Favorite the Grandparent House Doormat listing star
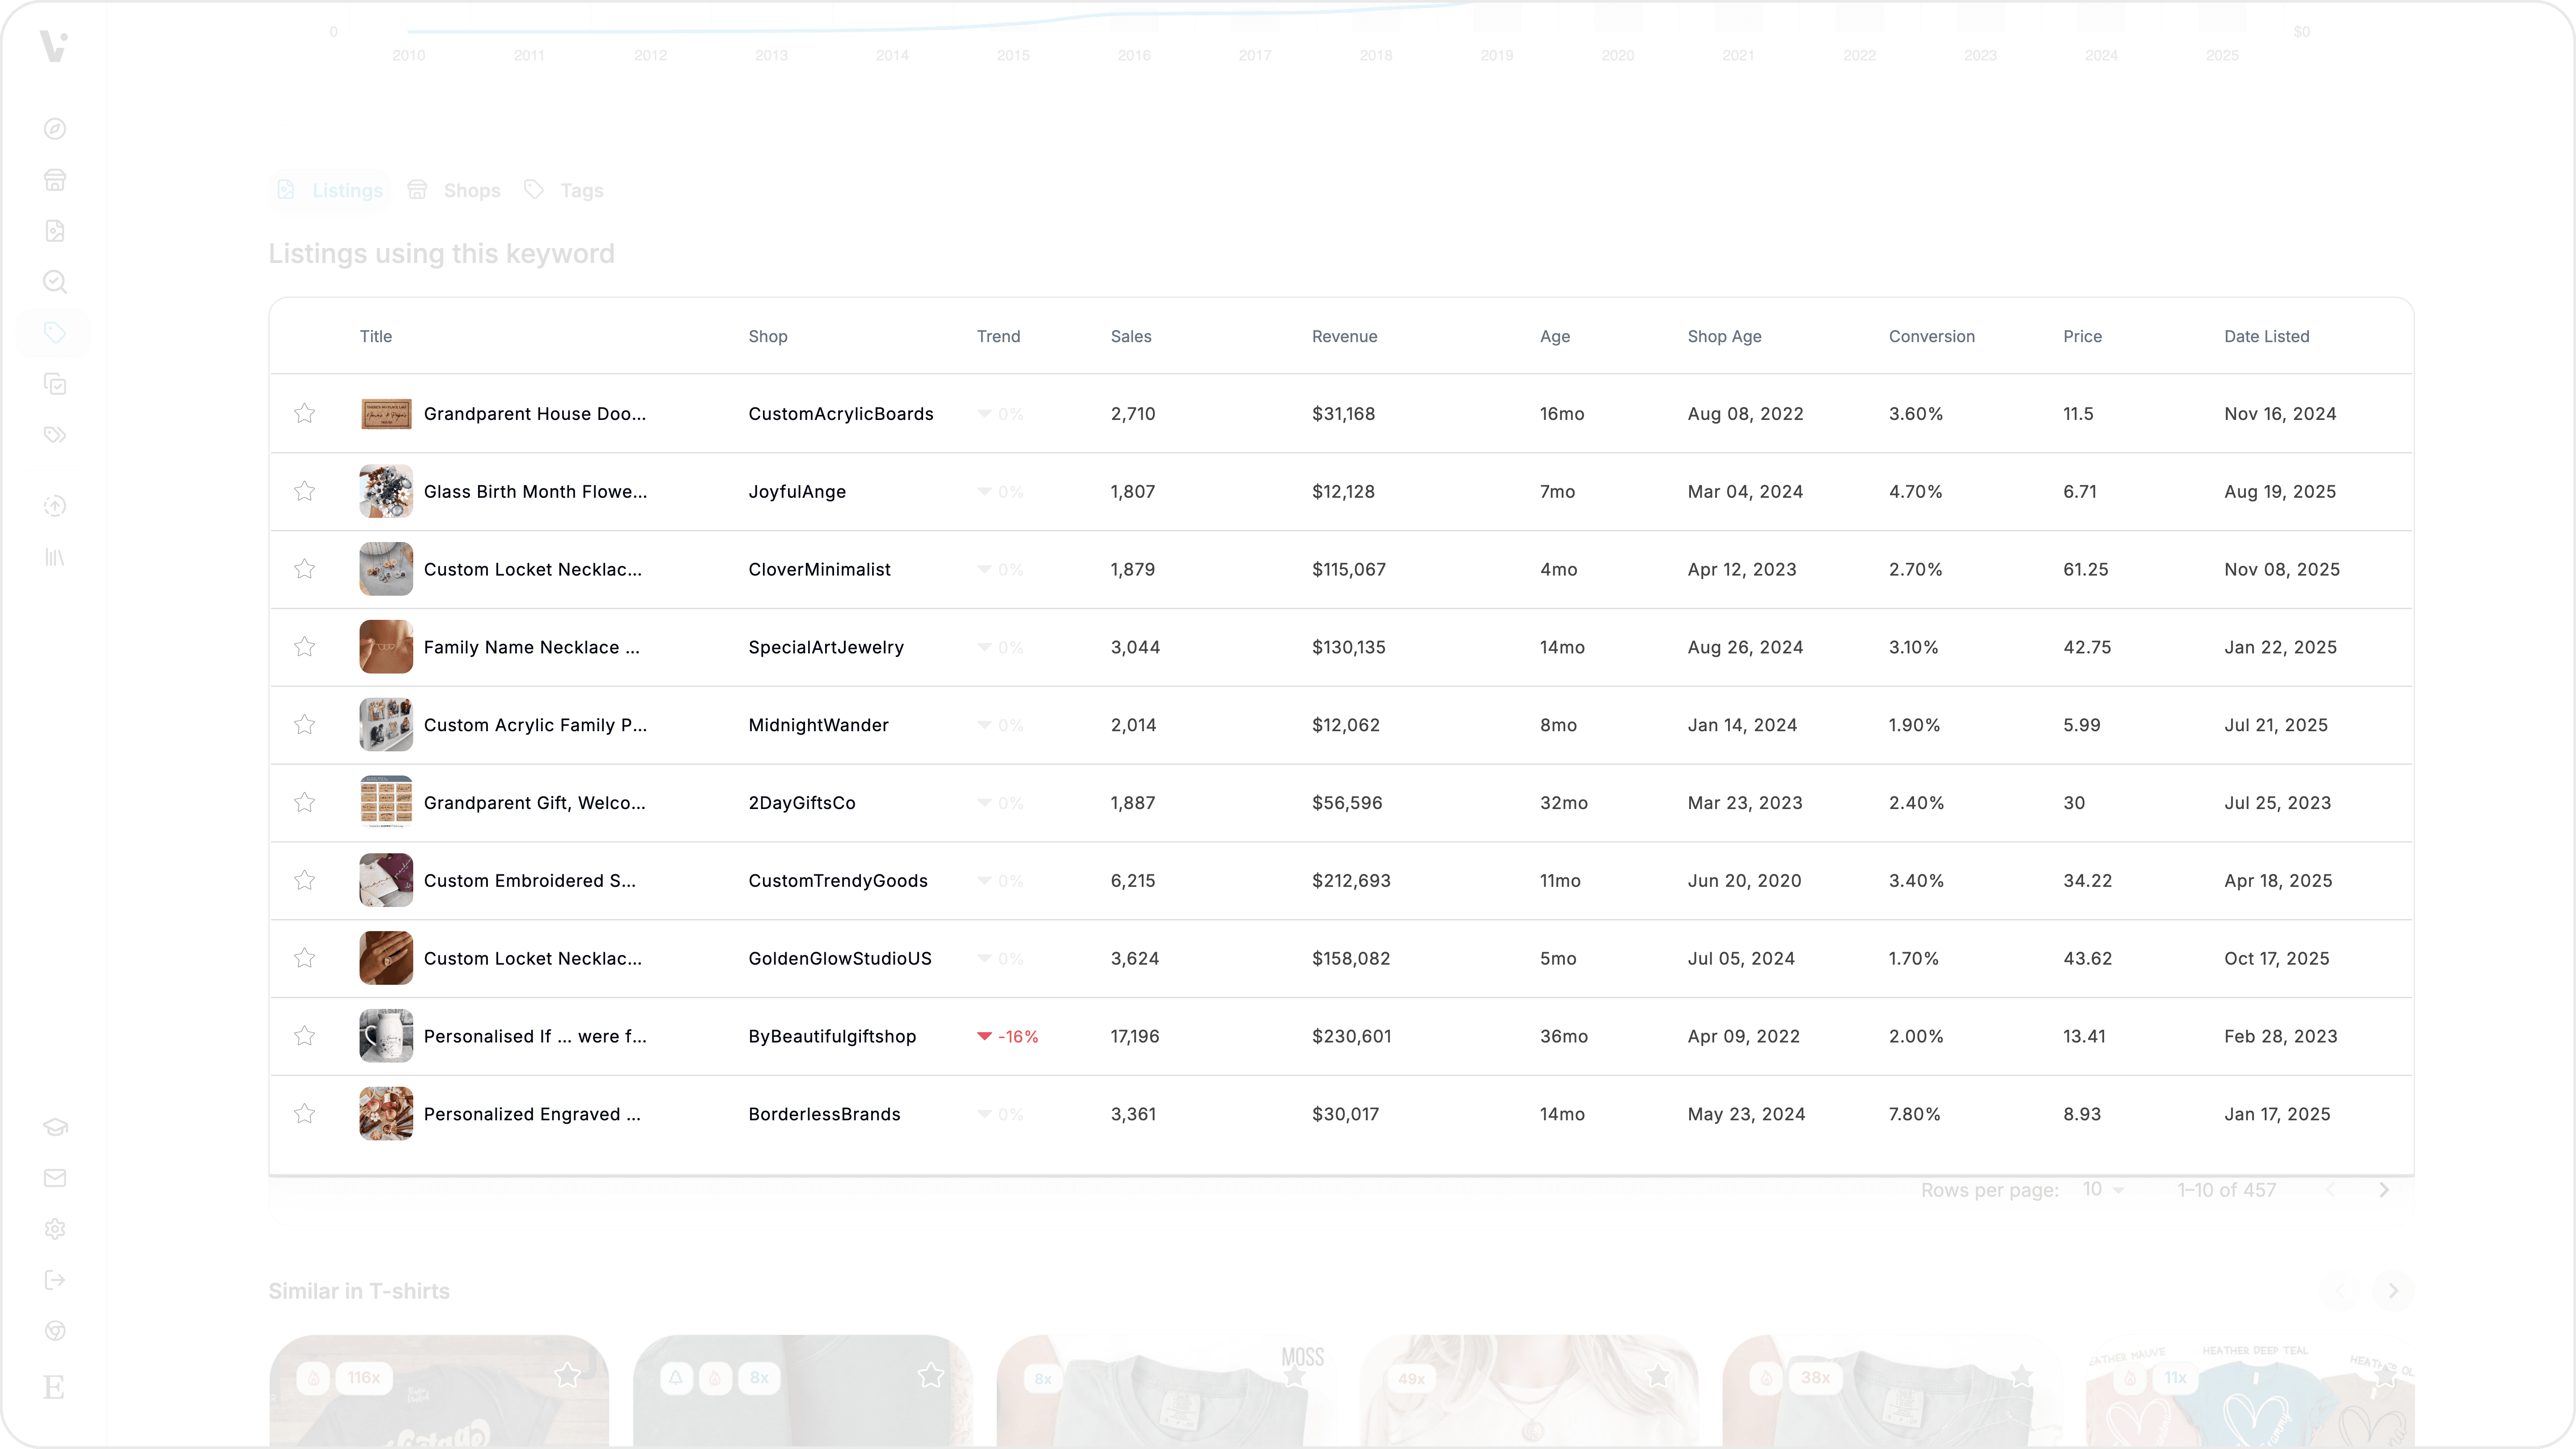Screen dimensions: 2576x1449 304,413
